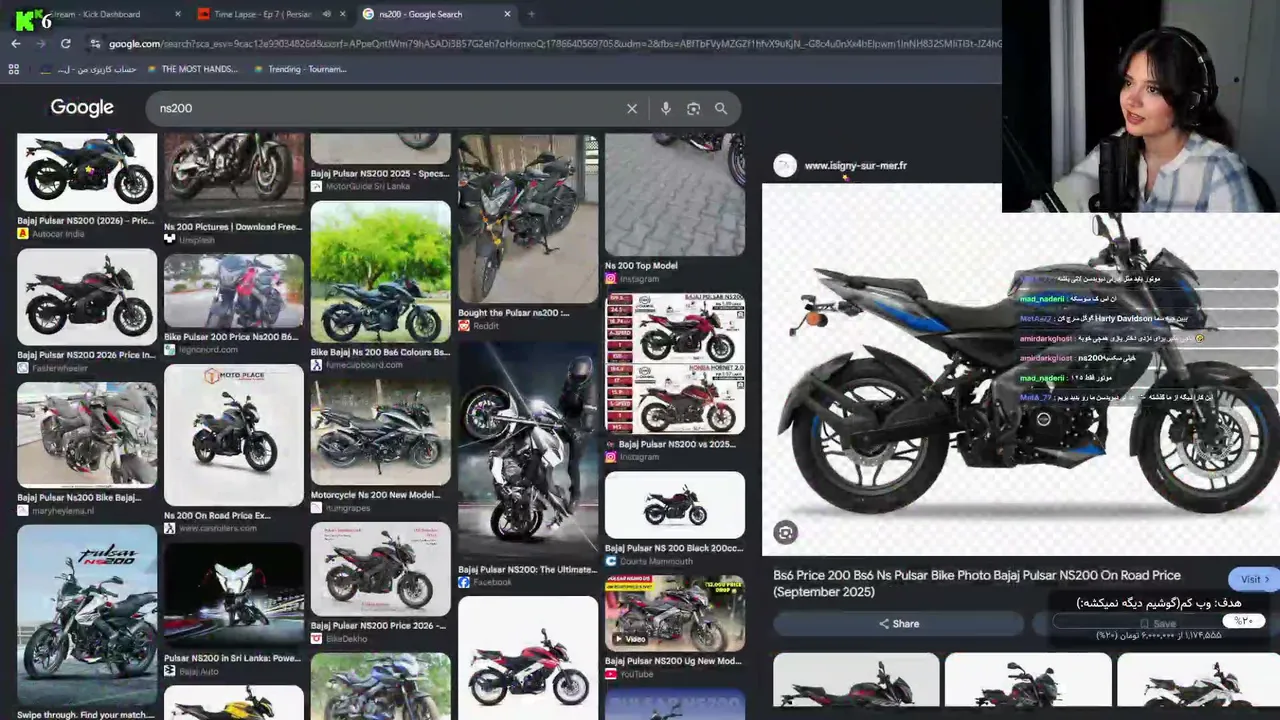1280x720 pixels.
Task: Click the Visit button in preview panel
Action: point(1254,580)
